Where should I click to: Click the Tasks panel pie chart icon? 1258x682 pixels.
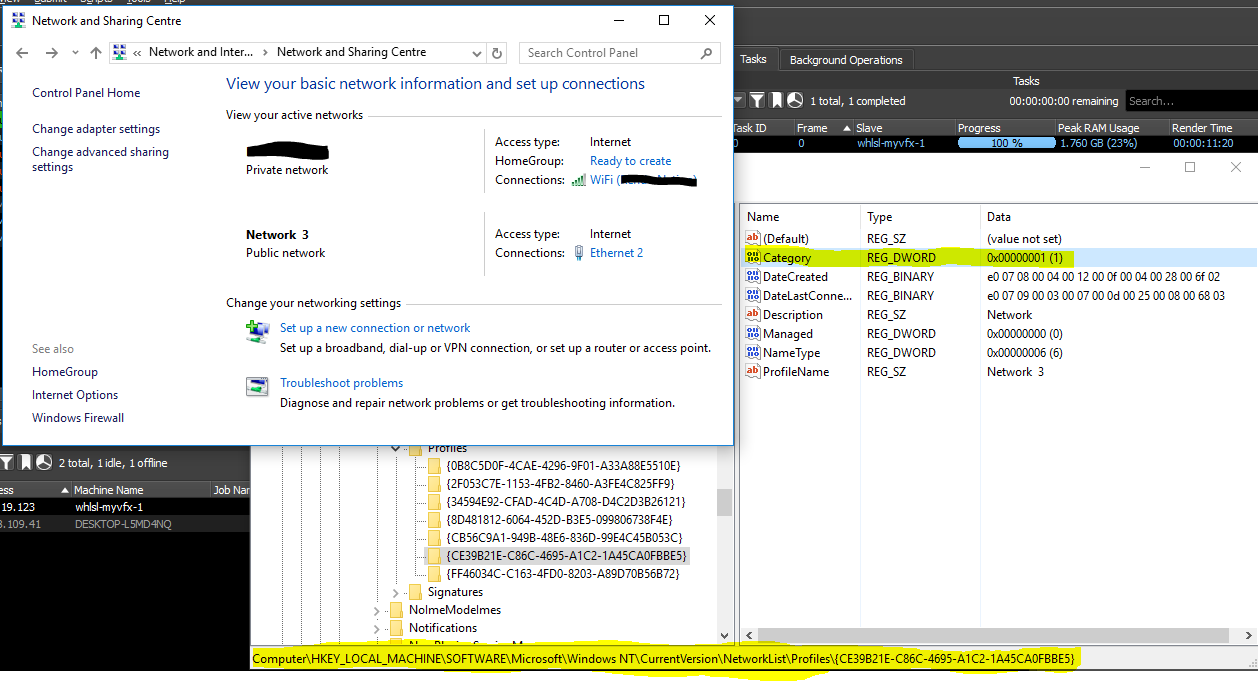[795, 100]
